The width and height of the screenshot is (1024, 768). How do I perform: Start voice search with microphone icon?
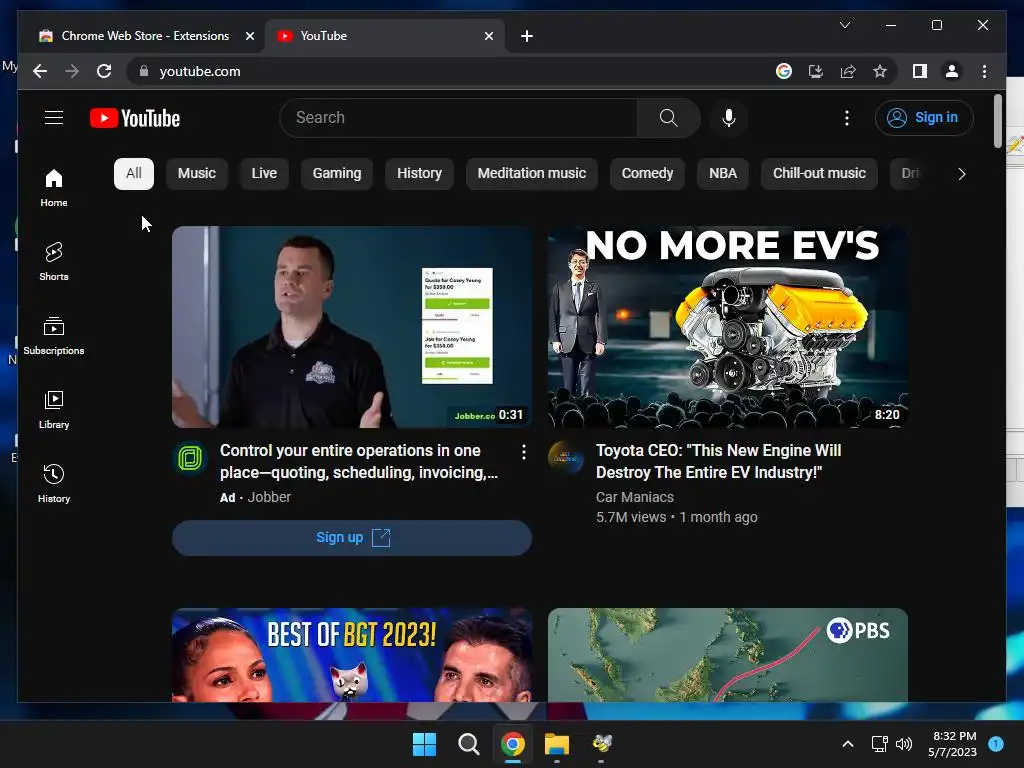point(729,118)
